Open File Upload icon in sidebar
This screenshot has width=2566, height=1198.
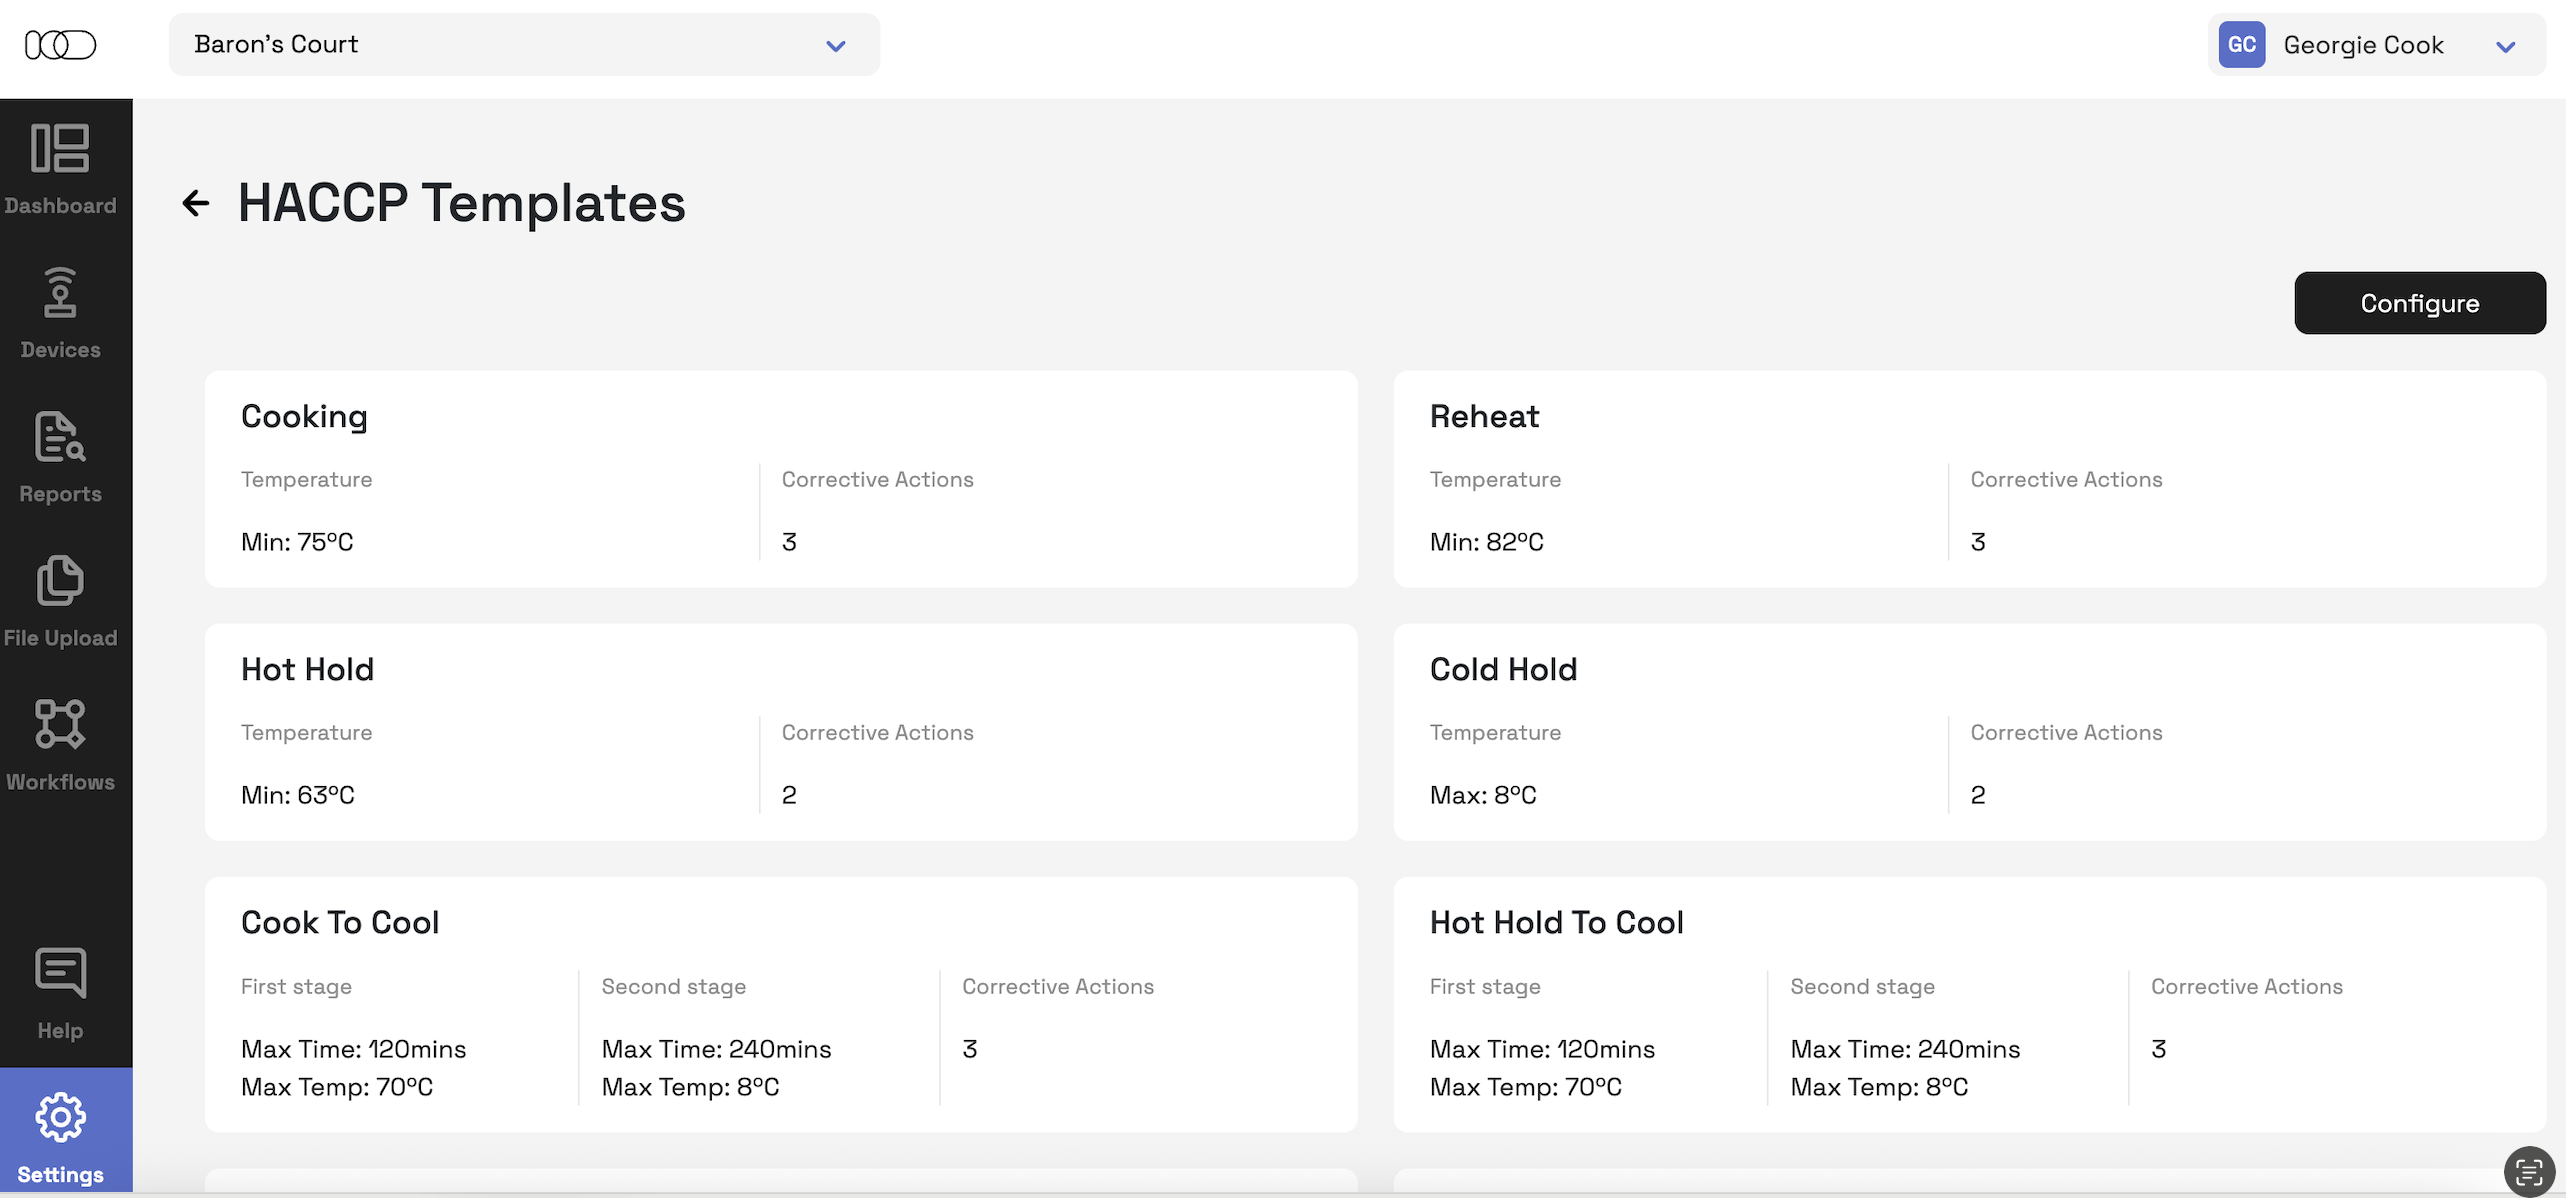point(60,581)
